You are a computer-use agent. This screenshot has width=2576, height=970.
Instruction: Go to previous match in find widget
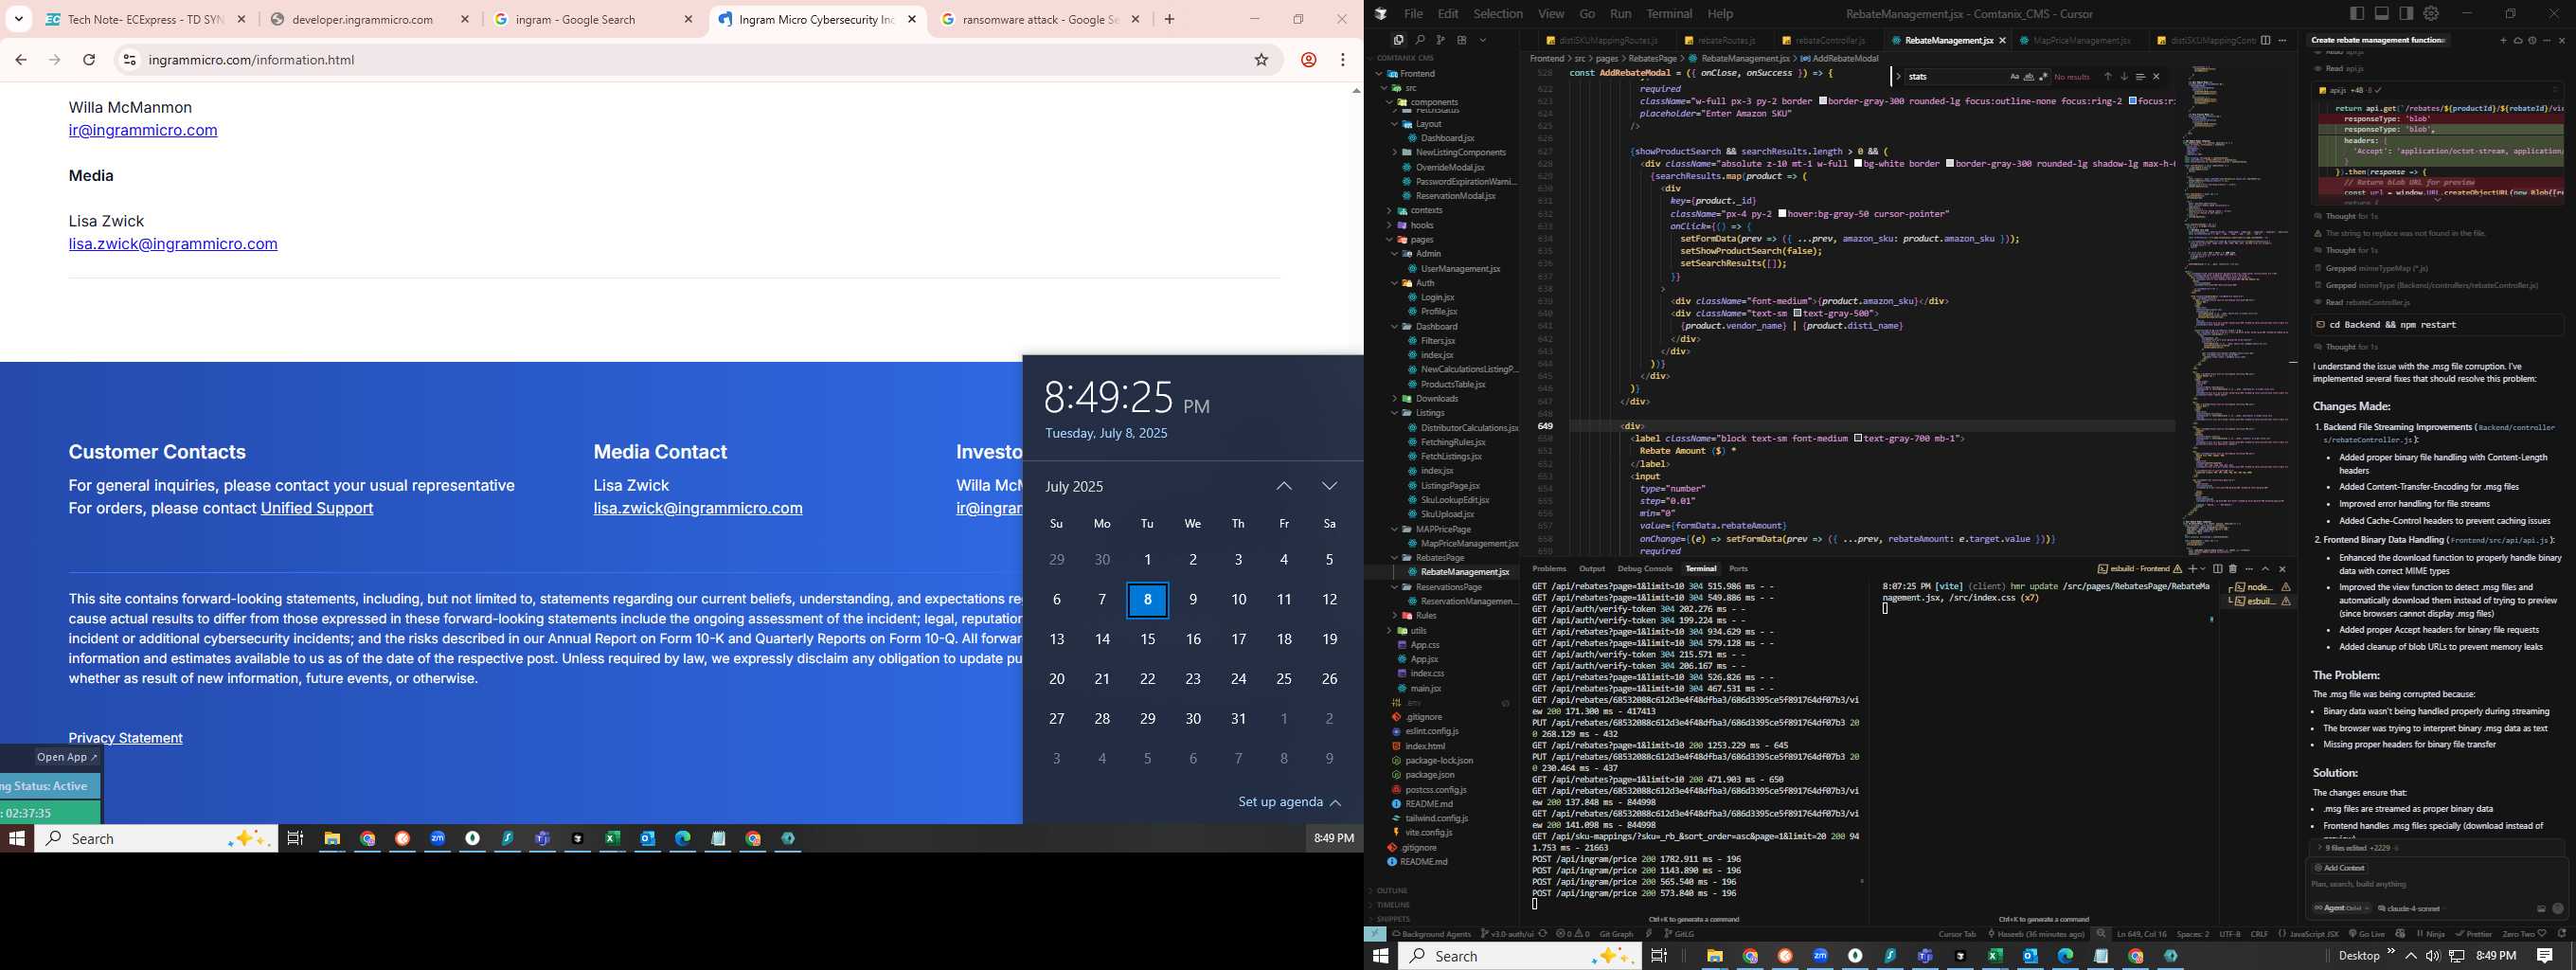pyautogui.click(x=2107, y=76)
